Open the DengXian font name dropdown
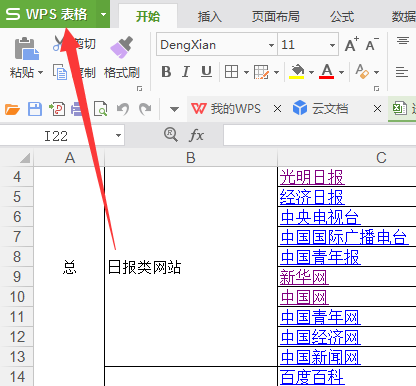 [x=271, y=45]
